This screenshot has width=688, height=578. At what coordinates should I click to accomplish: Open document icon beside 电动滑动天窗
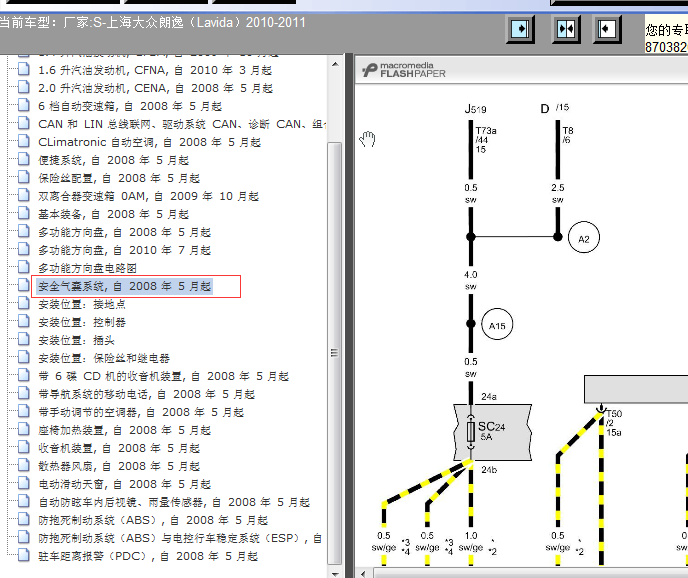coord(24,484)
